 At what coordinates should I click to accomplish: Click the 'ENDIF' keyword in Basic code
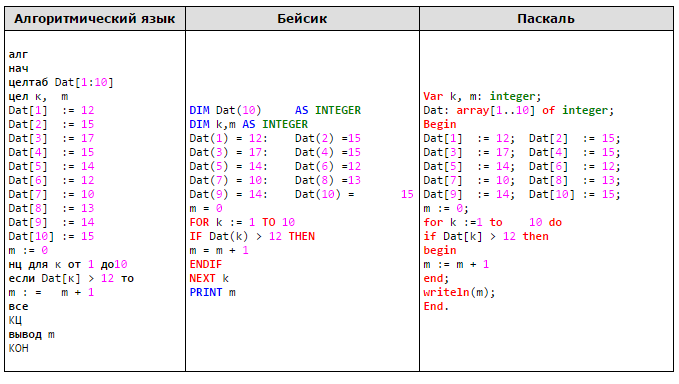click(206, 264)
